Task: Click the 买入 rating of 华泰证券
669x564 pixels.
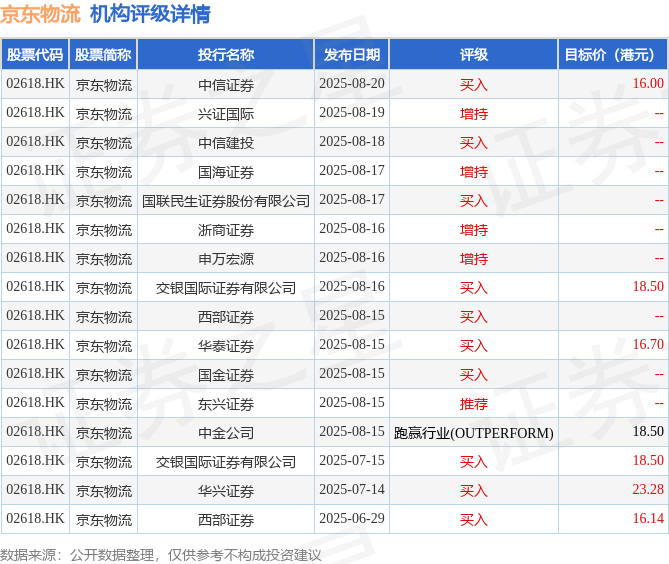Action: point(474,346)
